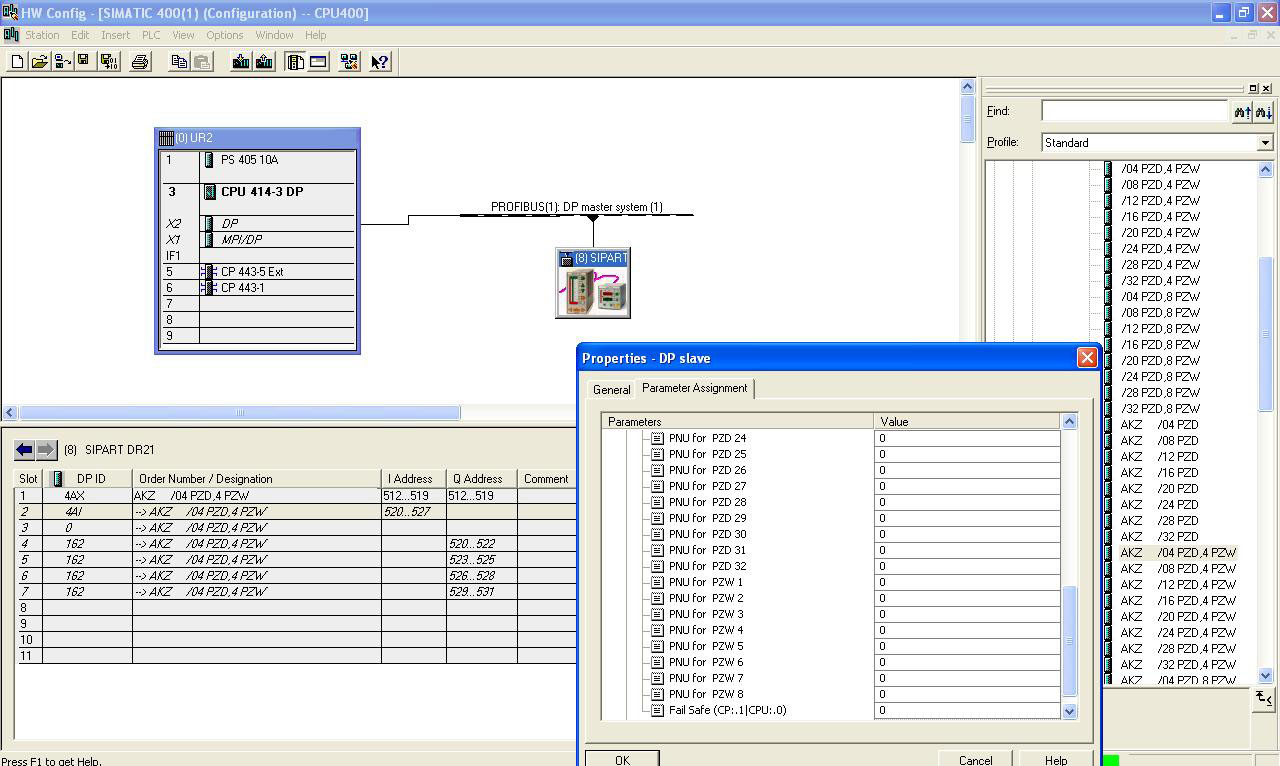Switch to the General tab
Screen dimensions: 1280x766
click(611, 390)
